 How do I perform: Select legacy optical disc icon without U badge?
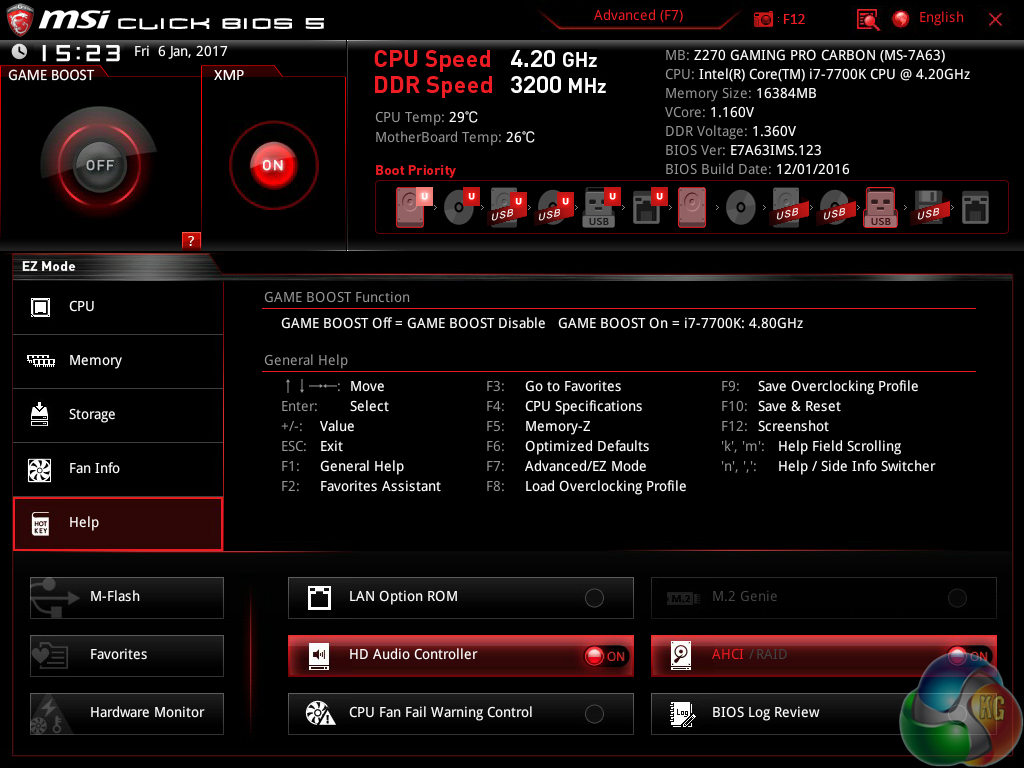point(741,208)
